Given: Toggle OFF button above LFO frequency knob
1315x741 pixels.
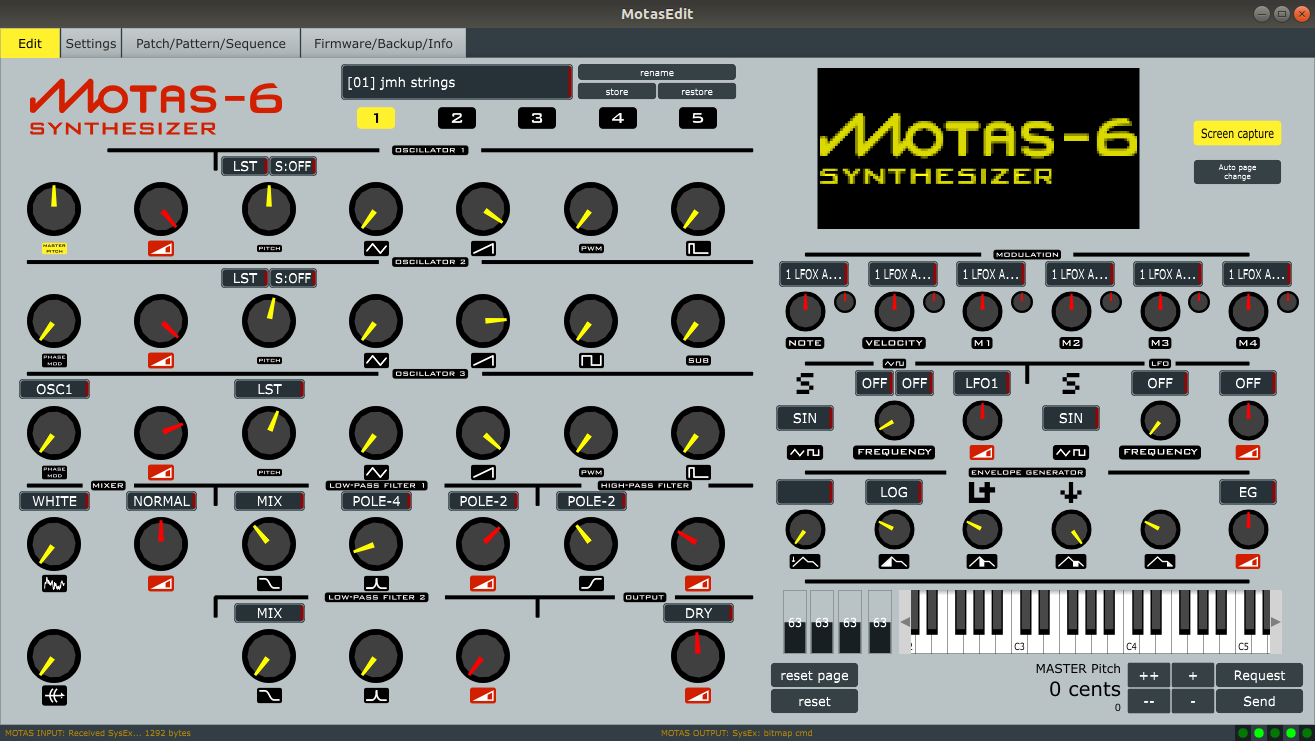Looking at the screenshot, I should pyautogui.click(x=1160, y=383).
